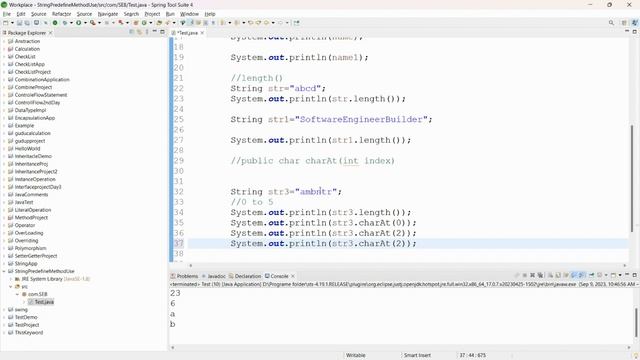Click the console vertical scrollbar
Image resolution: width=640 pixels, height=360 pixels.
[636, 322]
